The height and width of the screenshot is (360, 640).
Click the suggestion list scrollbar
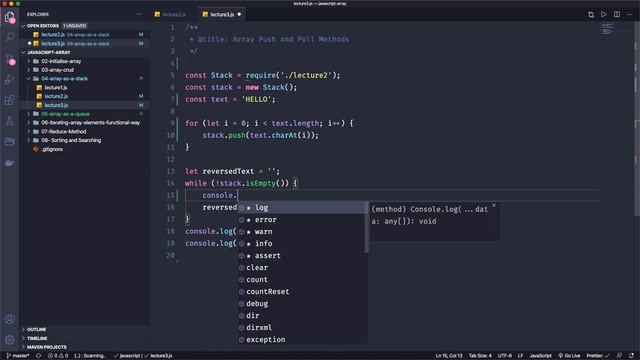(x=367, y=227)
